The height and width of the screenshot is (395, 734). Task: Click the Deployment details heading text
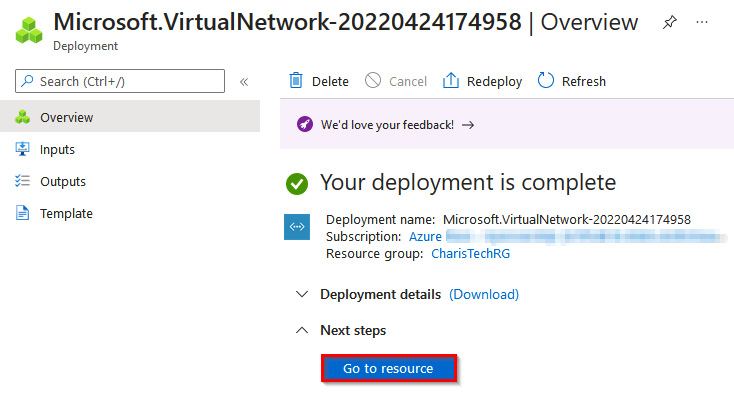tap(381, 294)
